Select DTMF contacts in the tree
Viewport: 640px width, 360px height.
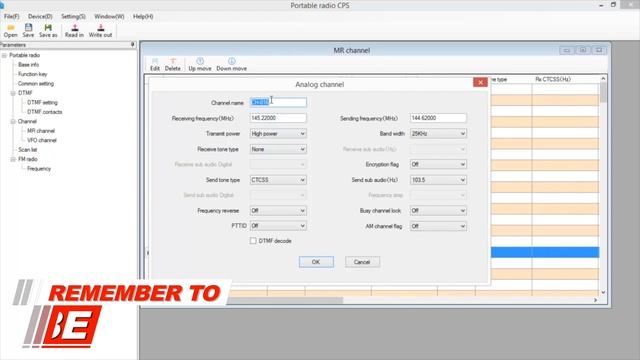click(44, 112)
